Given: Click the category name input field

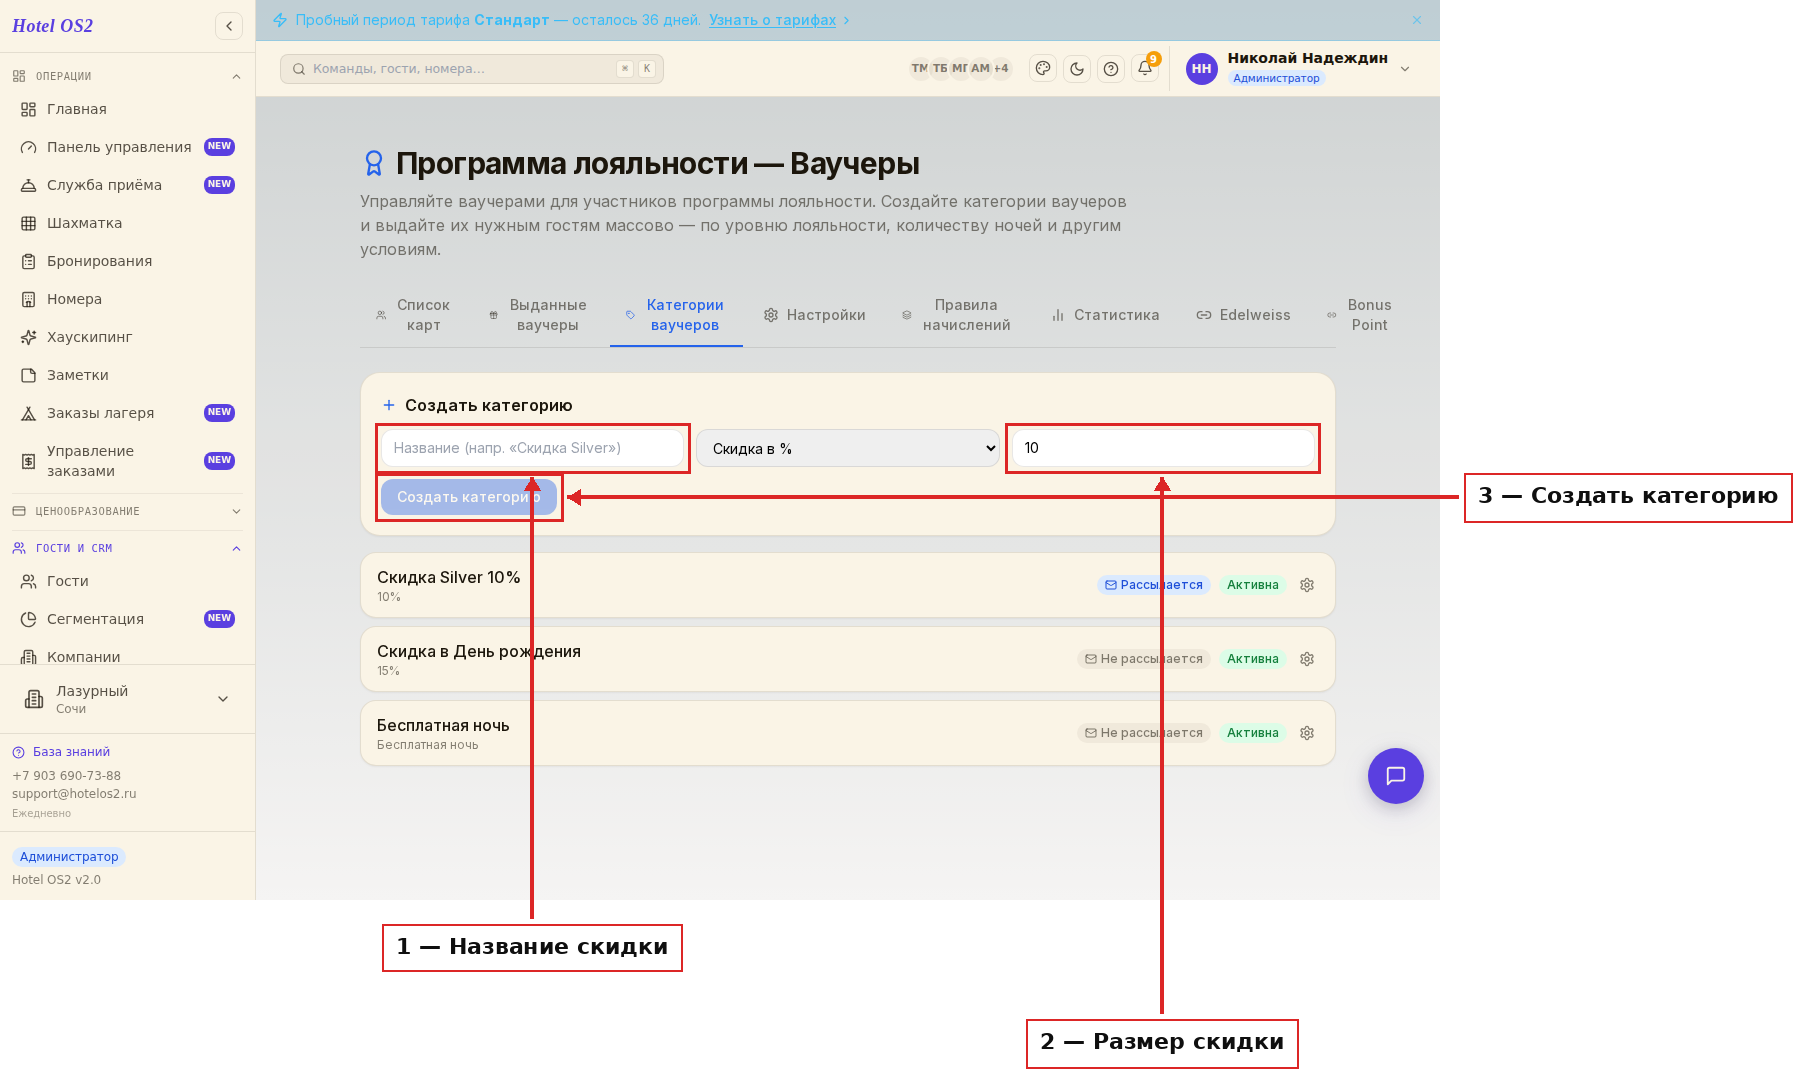Looking at the screenshot, I should pyautogui.click(x=532, y=448).
